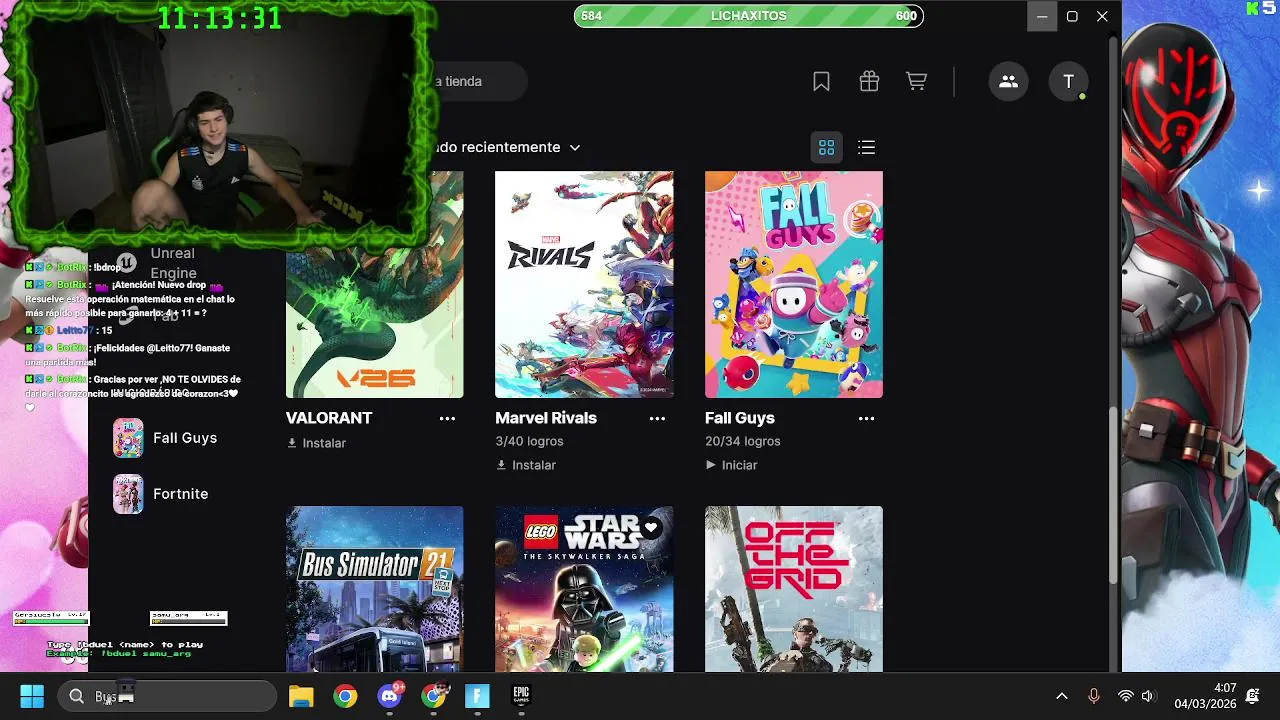The image size is (1280, 720).
Task: Toggle favorite heart on LEGO Star Wars
Action: click(x=651, y=528)
